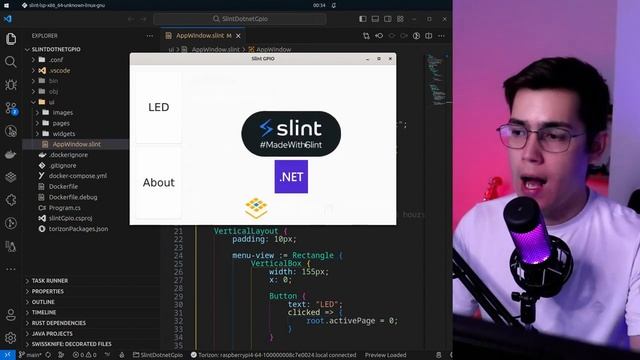Toggle primary side bar layout icon

[x=362, y=19]
